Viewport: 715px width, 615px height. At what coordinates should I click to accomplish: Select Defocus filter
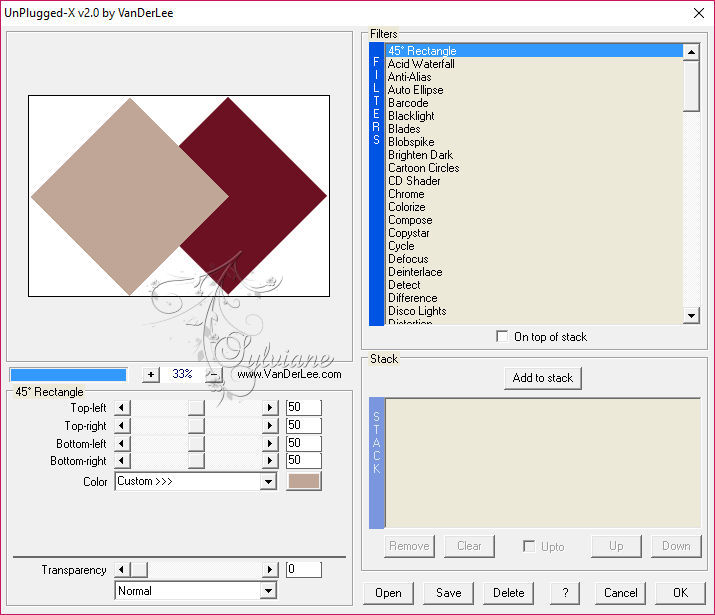pyautogui.click(x=534, y=258)
